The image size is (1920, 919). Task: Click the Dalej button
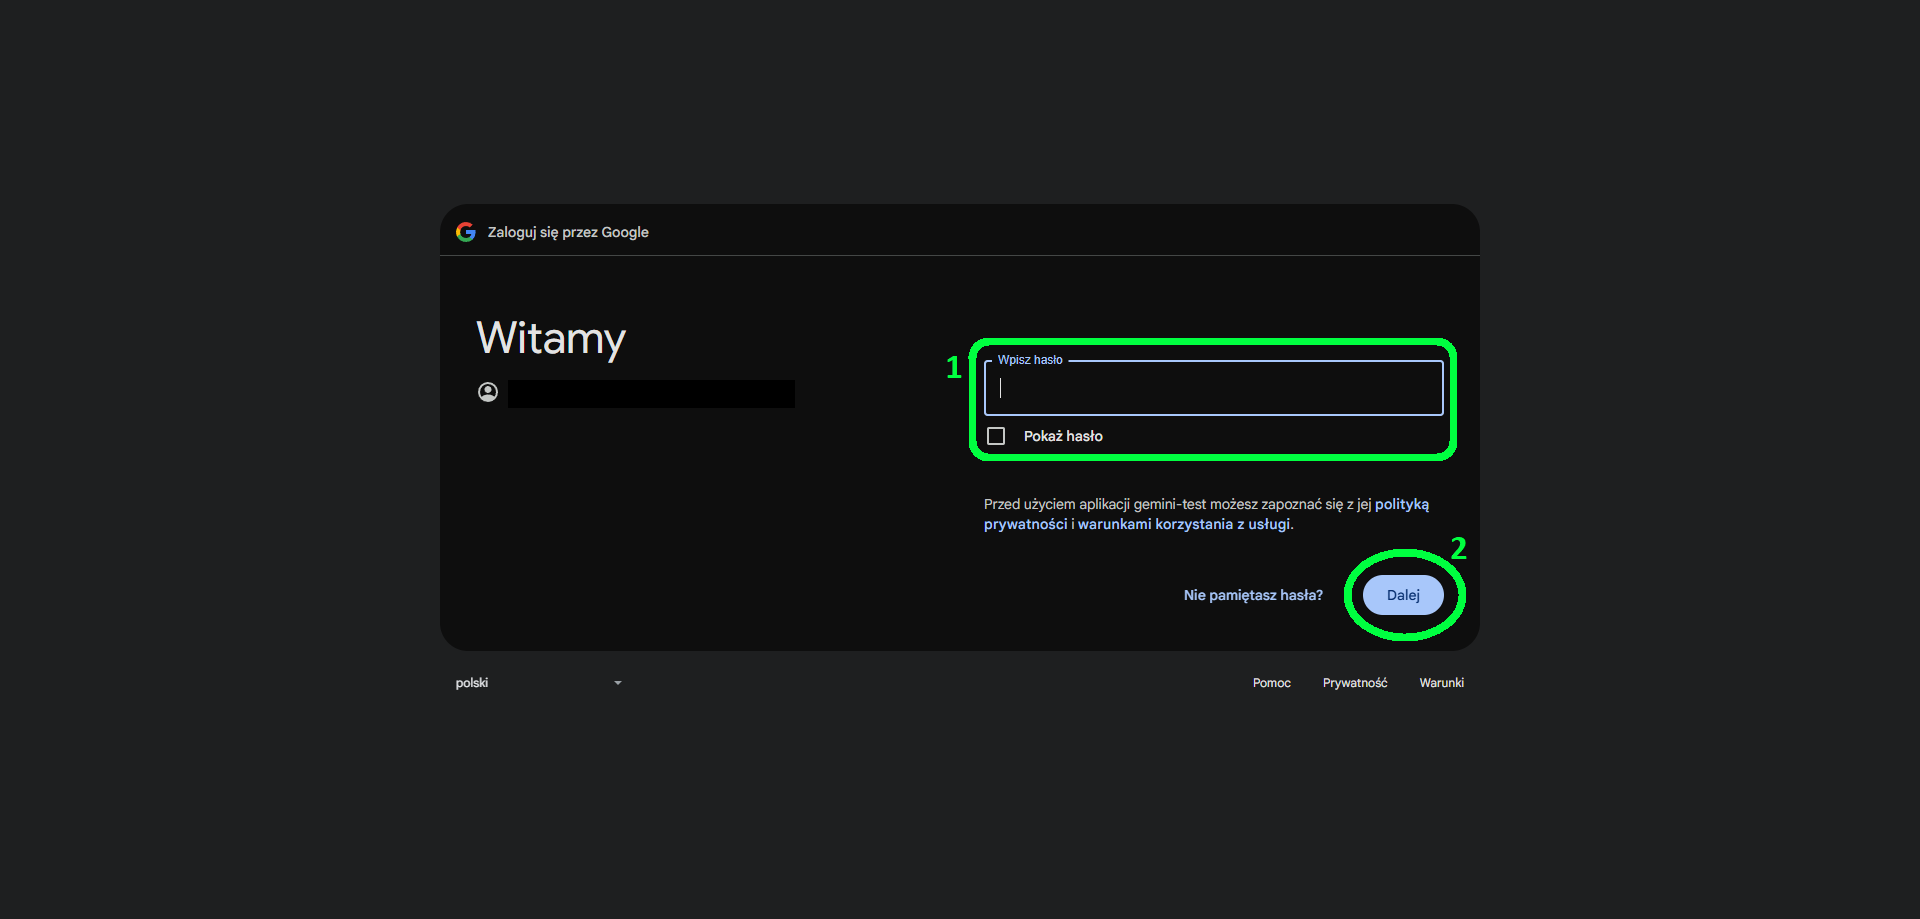coord(1403,595)
